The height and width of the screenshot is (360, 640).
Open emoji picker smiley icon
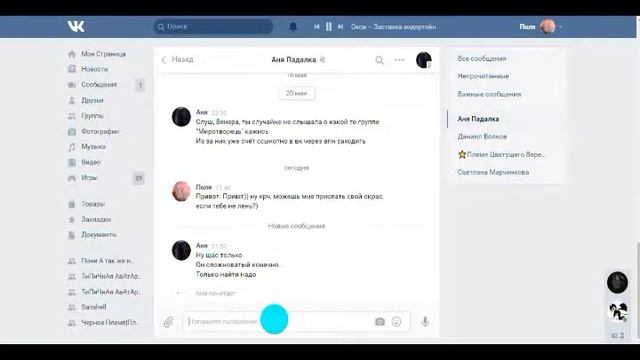396,322
